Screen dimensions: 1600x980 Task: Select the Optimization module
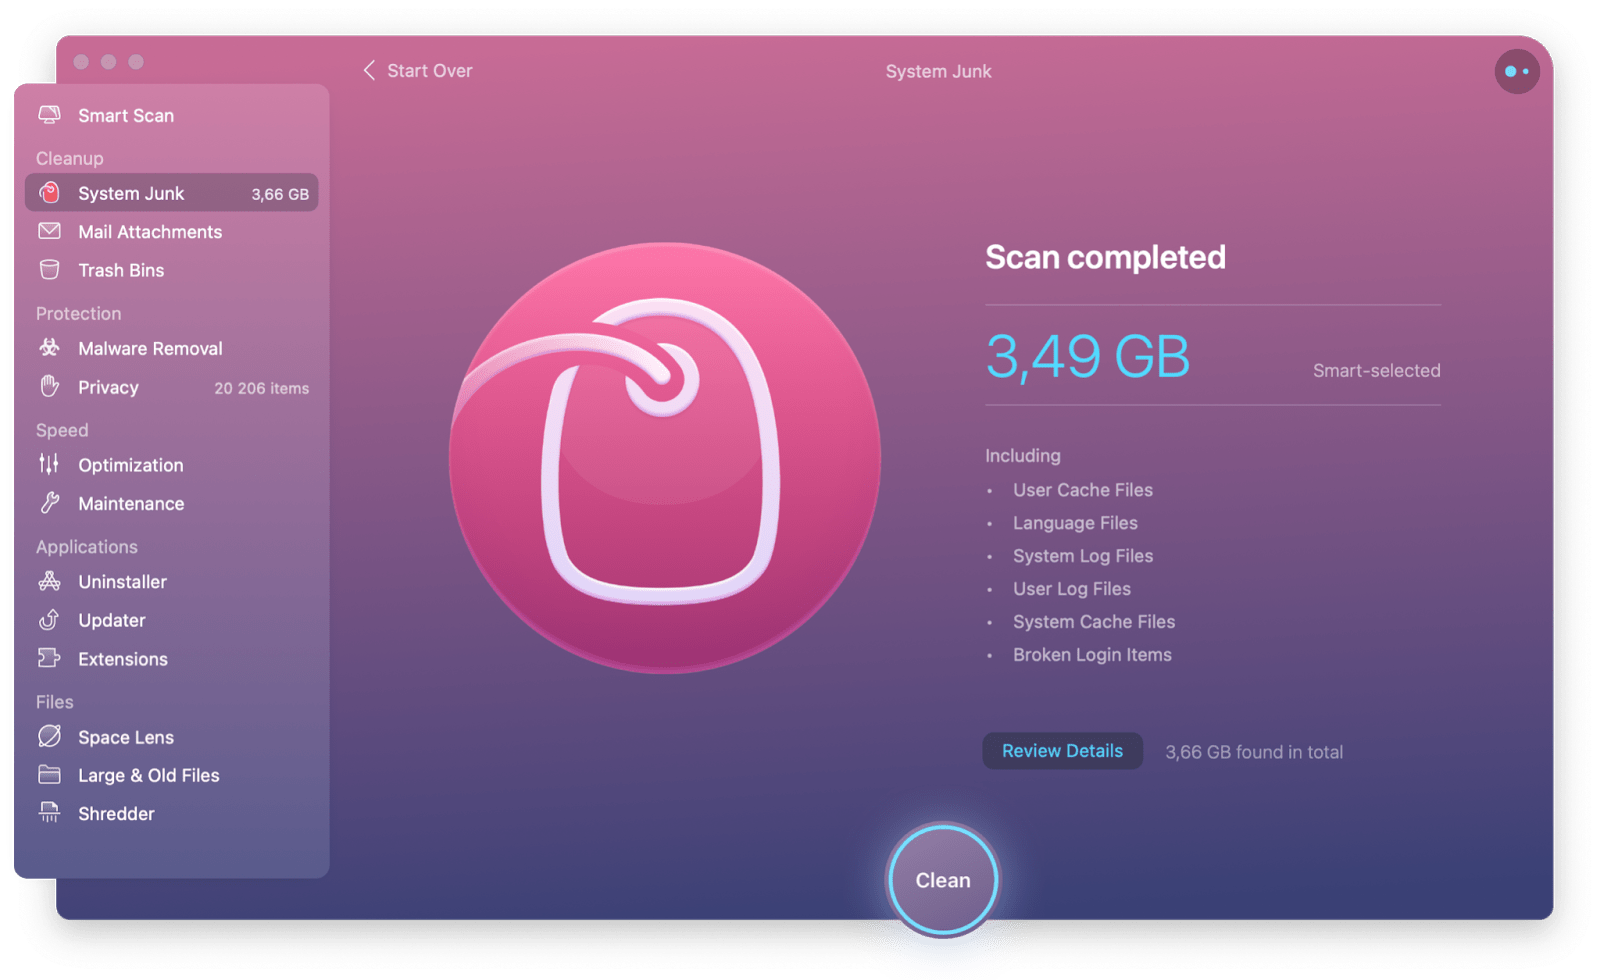[171, 465]
